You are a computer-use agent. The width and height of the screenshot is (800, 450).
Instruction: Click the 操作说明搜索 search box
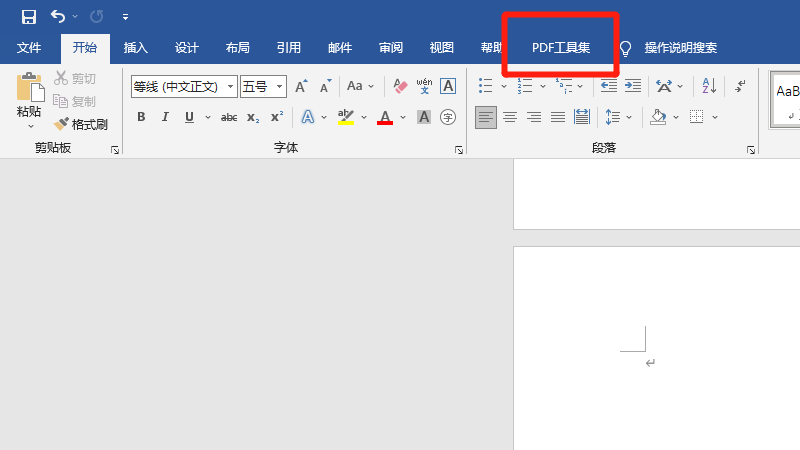pos(680,48)
